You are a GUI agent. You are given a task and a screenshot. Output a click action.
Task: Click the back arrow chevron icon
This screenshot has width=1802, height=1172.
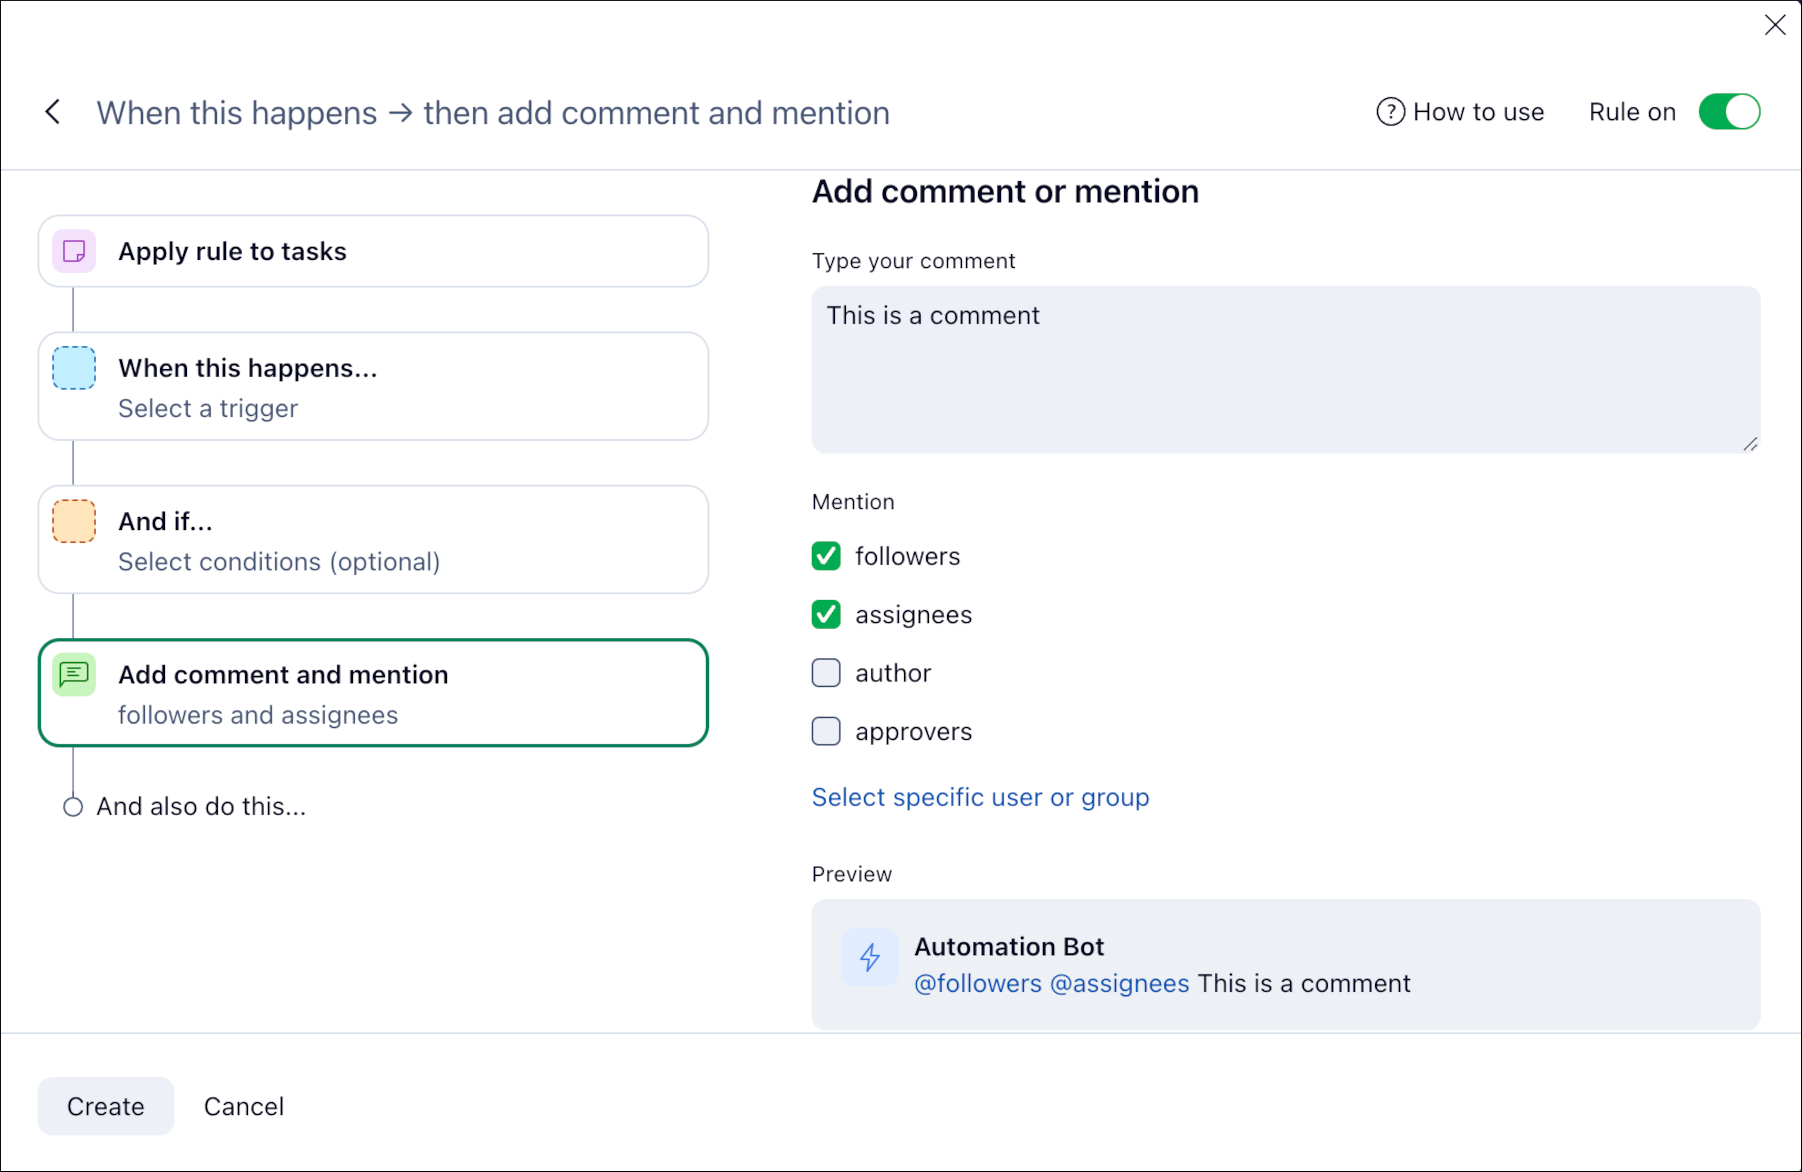tap(53, 112)
